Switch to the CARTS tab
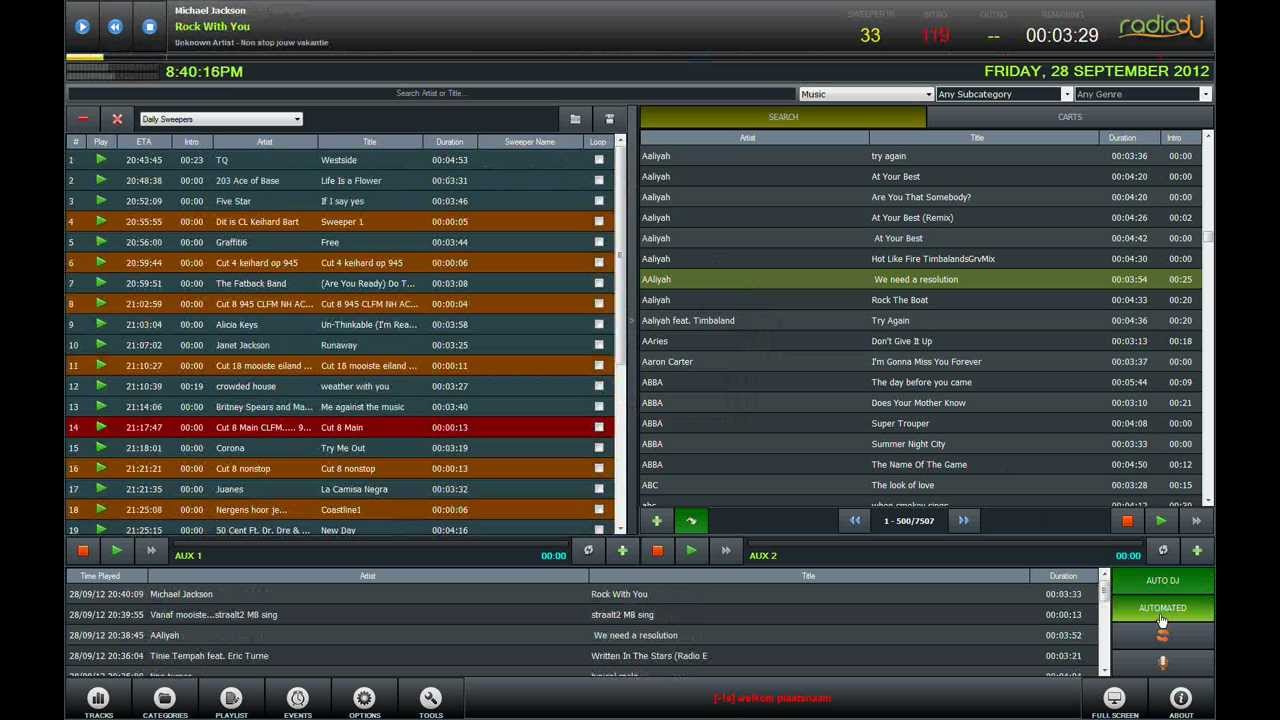 tap(1069, 117)
